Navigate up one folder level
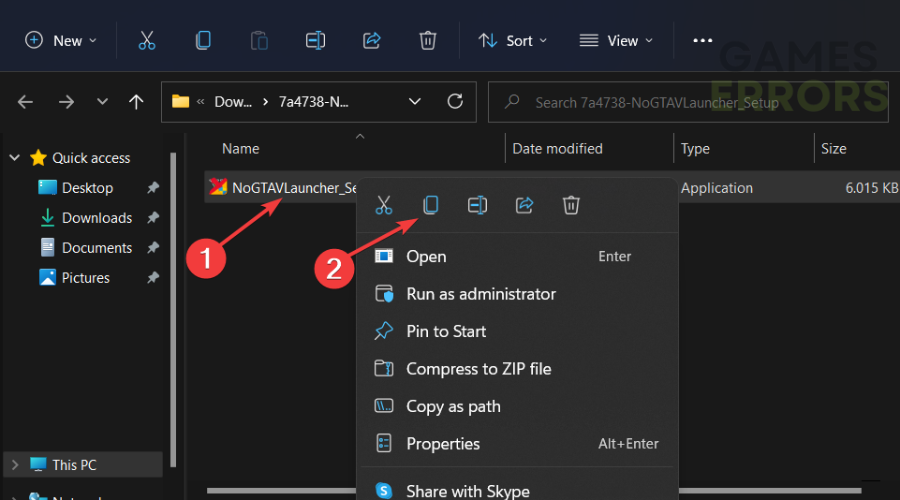Screen dimensions: 900x500 pyautogui.click(x=137, y=101)
